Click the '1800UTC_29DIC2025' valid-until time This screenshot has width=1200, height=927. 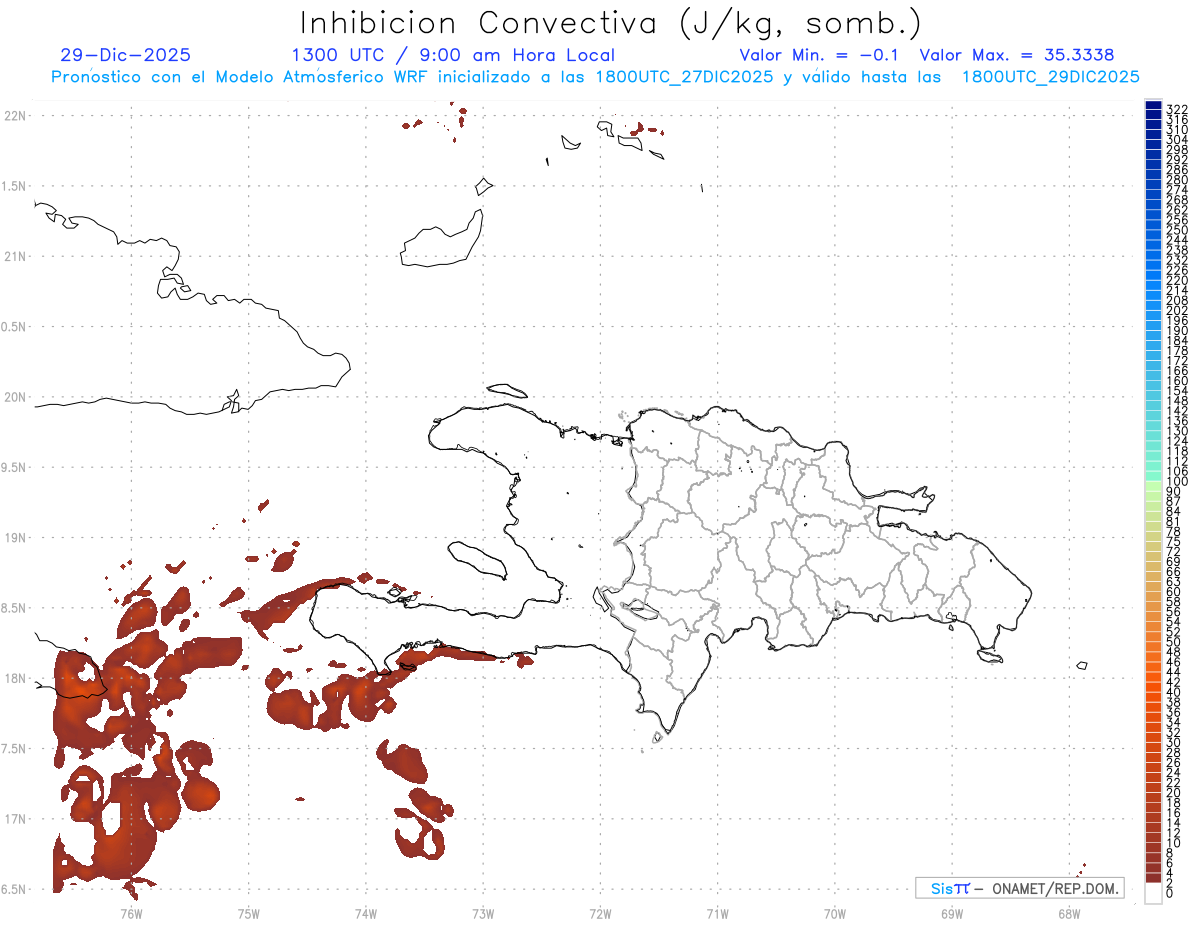pyautogui.click(x=1050, y=77)
